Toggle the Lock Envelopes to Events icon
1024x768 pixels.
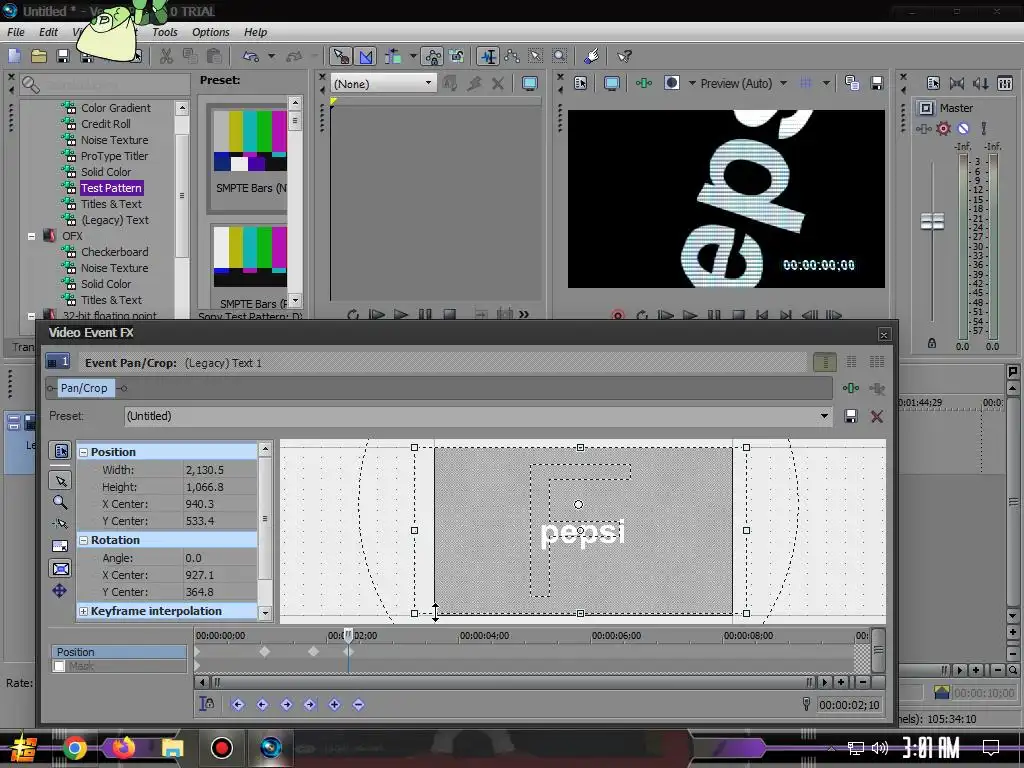[x=432, y=56]
